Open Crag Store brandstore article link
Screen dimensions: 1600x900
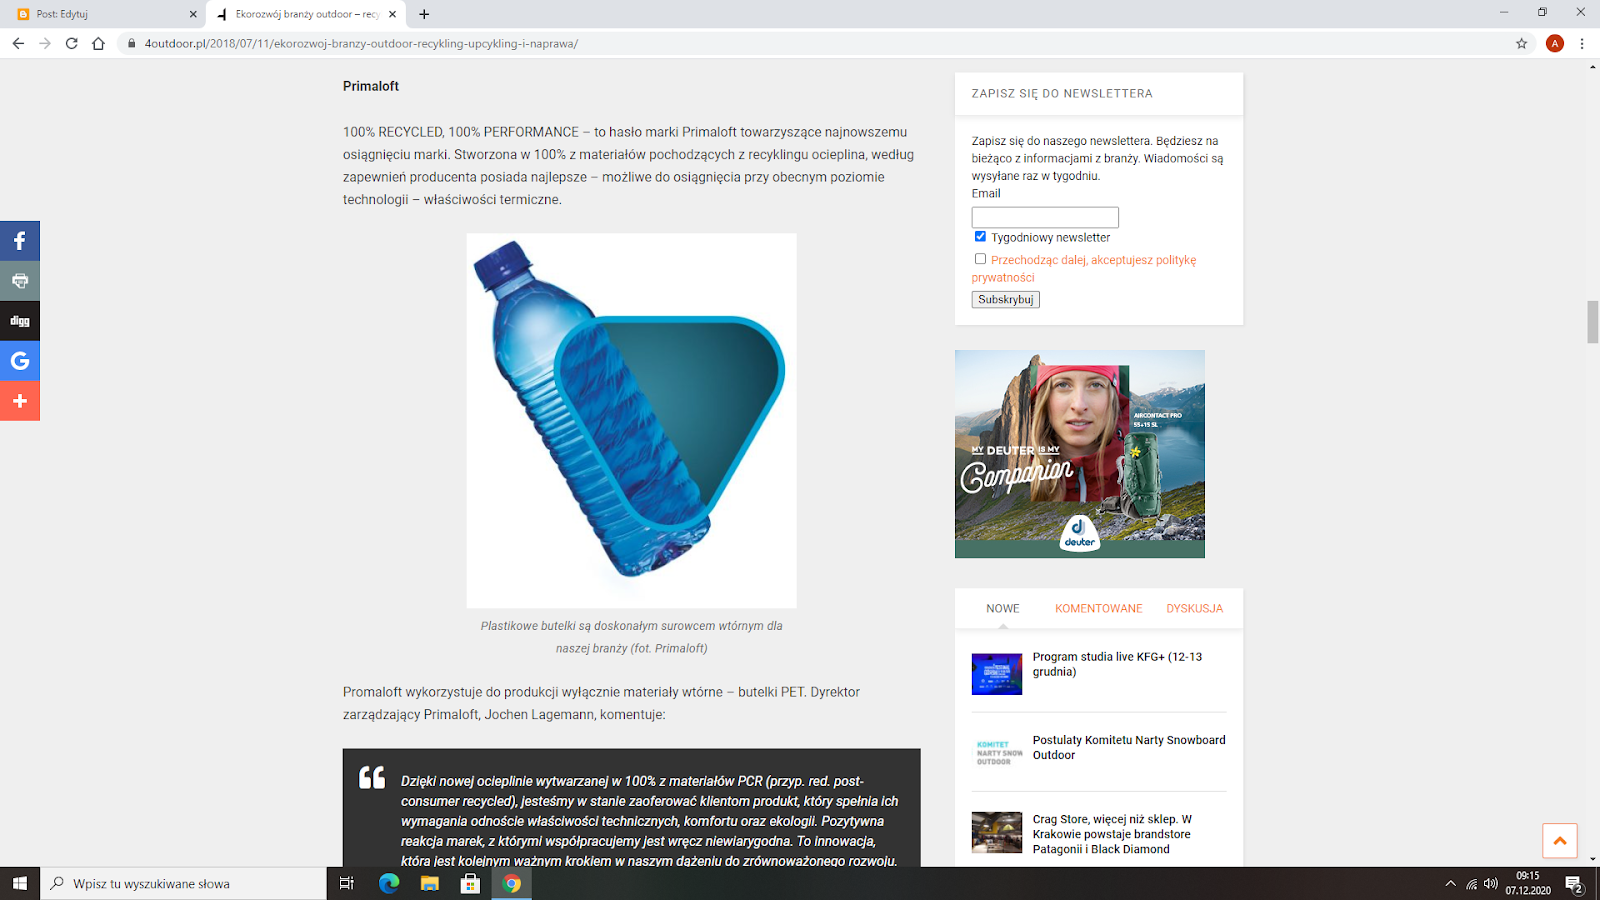click(1112, 834)
